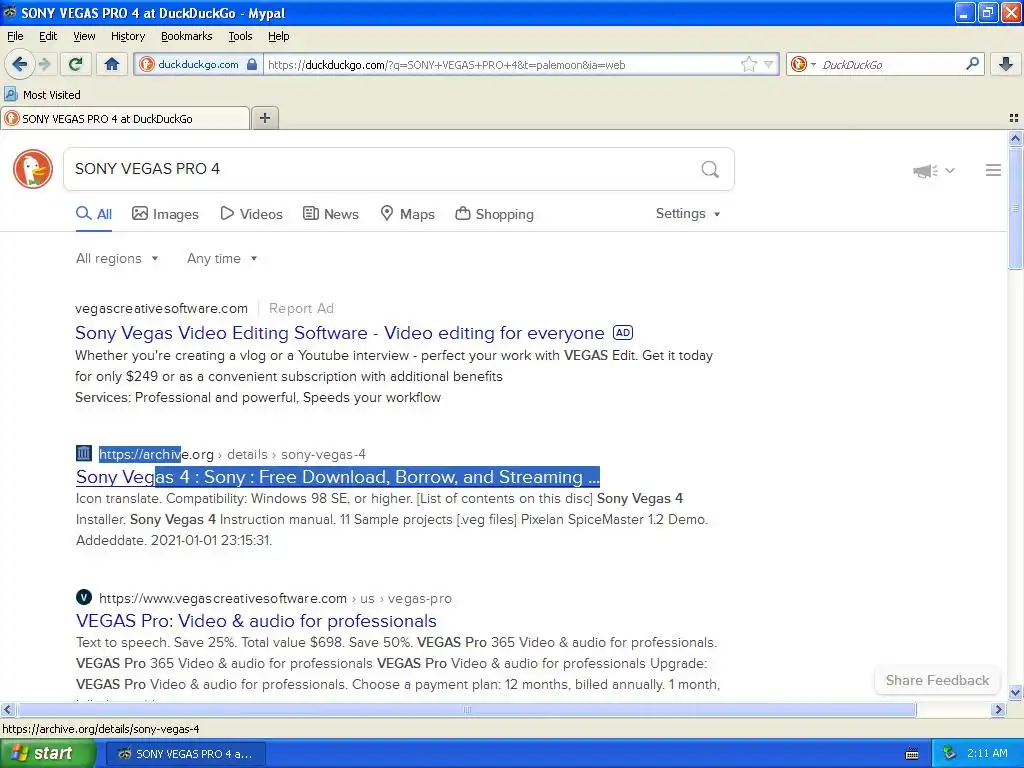Click the Forward arrow button

(x=44, y=64)
